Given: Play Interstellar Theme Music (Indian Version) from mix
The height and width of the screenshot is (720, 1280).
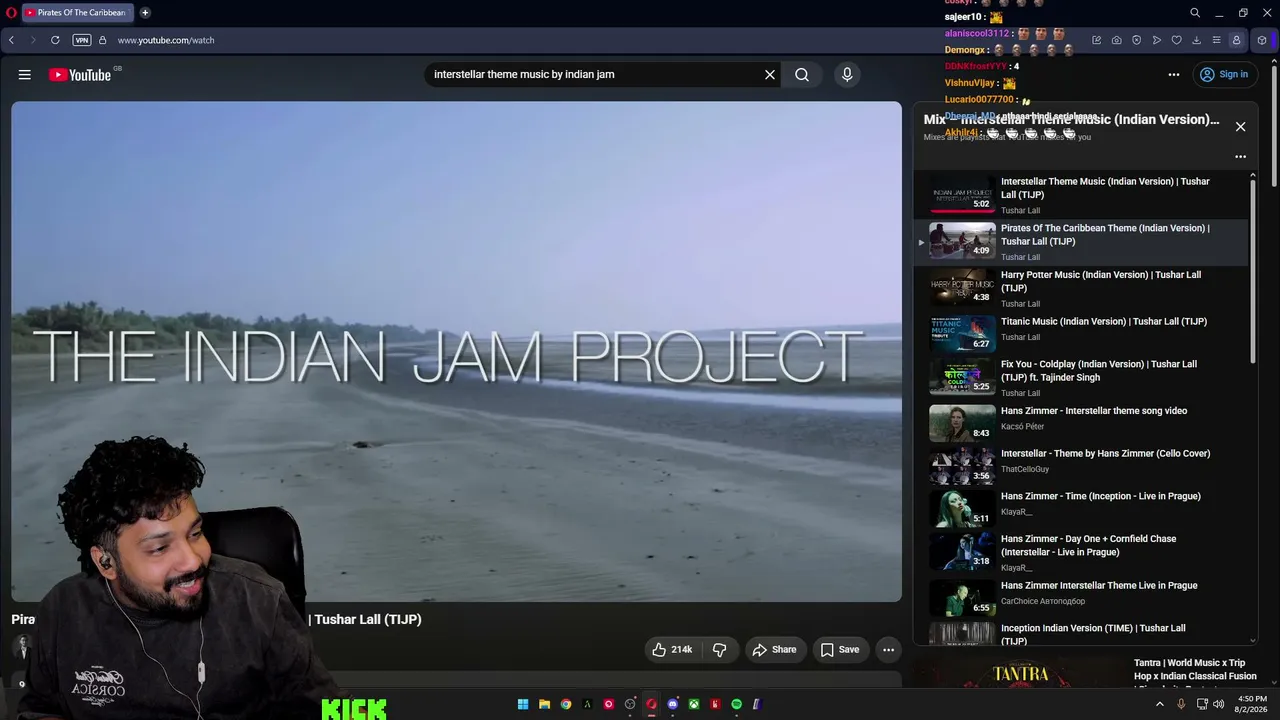Looking at the screenshot, I should 1081,195.
